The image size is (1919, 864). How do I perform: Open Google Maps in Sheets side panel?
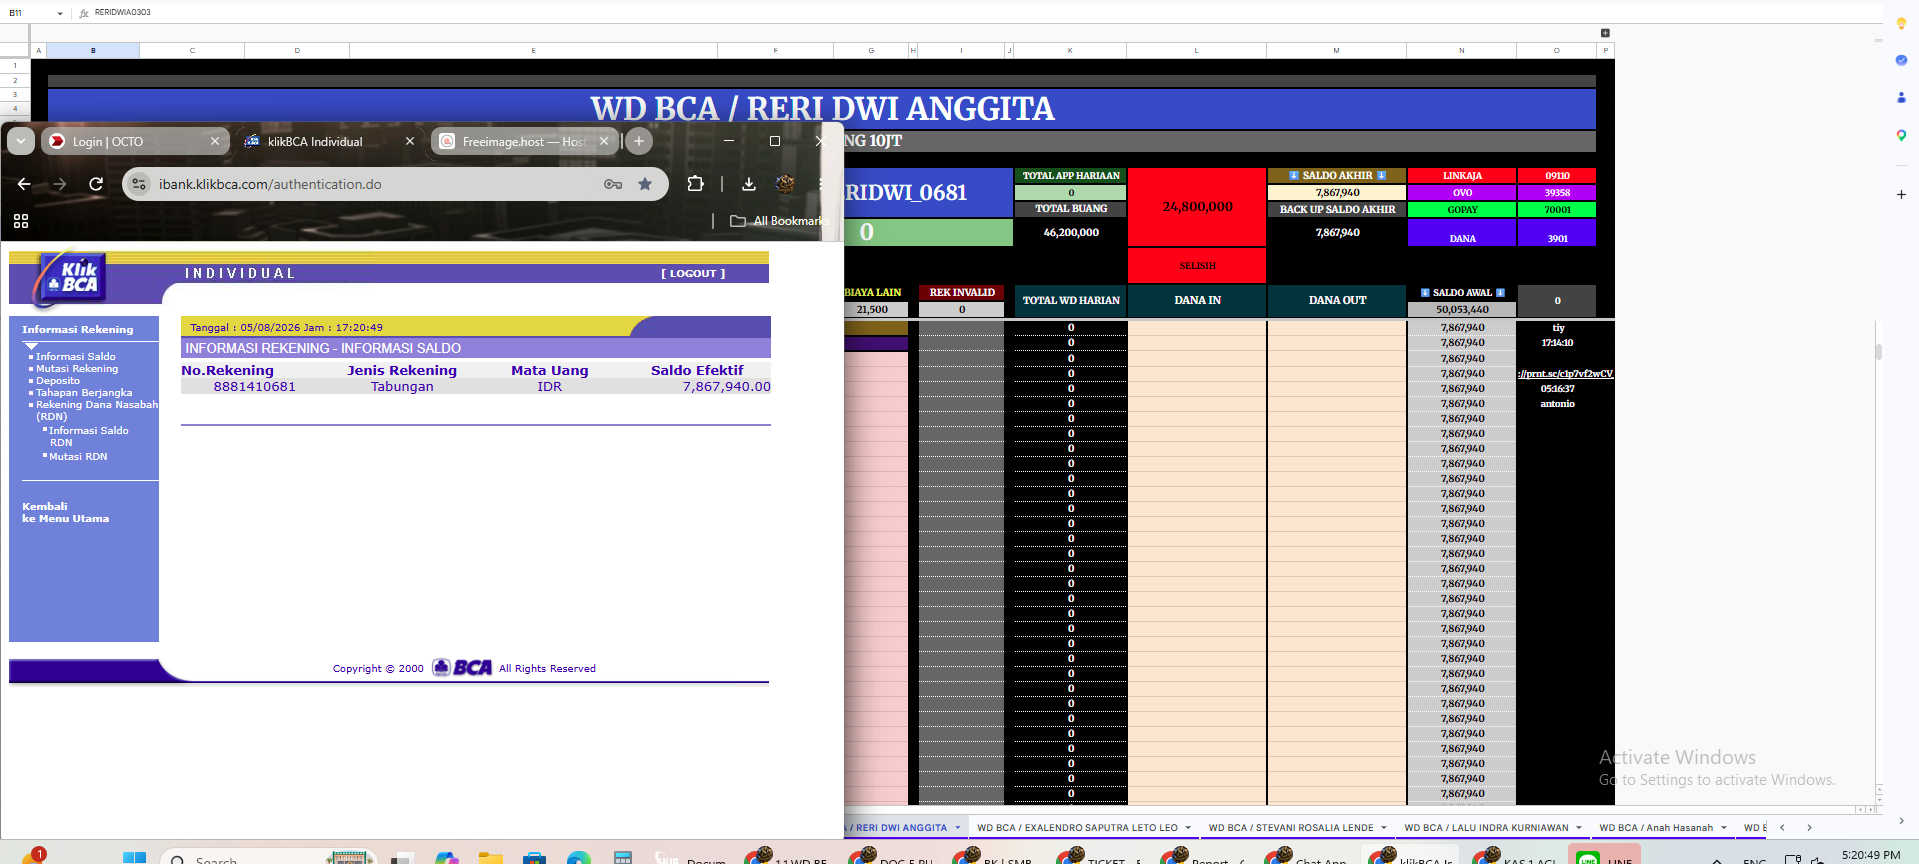pos(1901,135)
